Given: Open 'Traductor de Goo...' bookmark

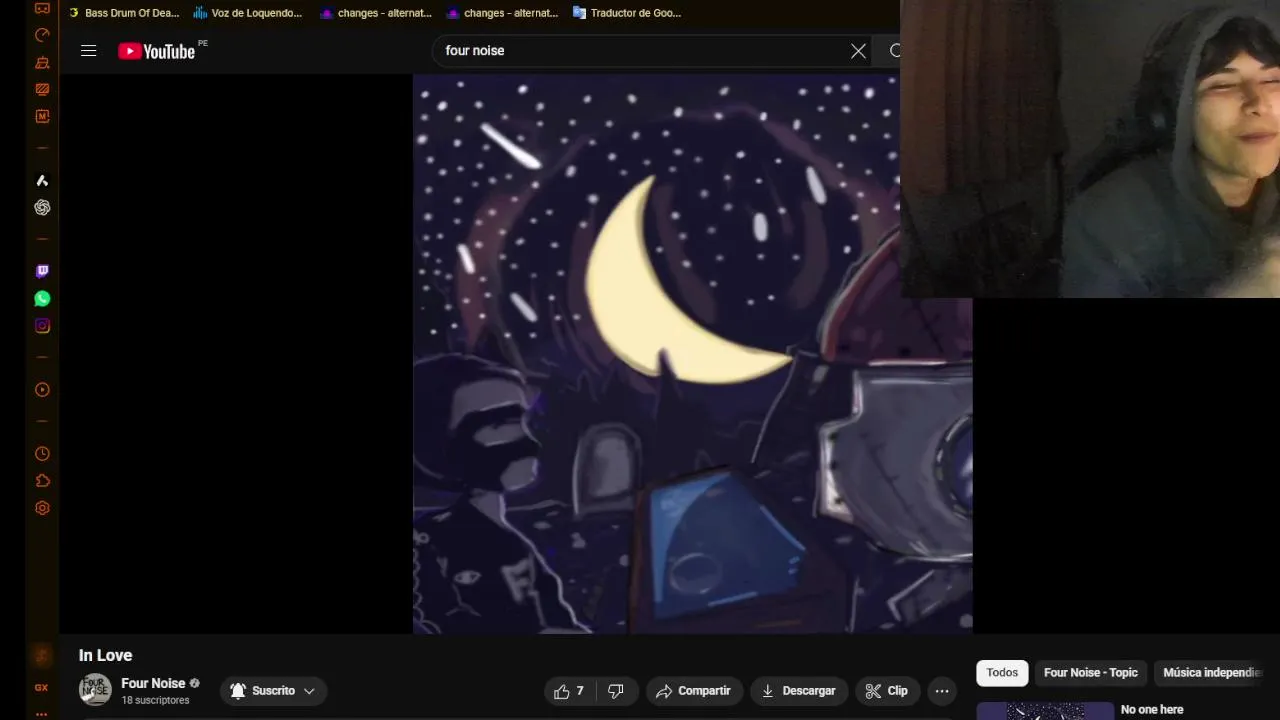Looking at the screenshot, I should click(627, 13).
